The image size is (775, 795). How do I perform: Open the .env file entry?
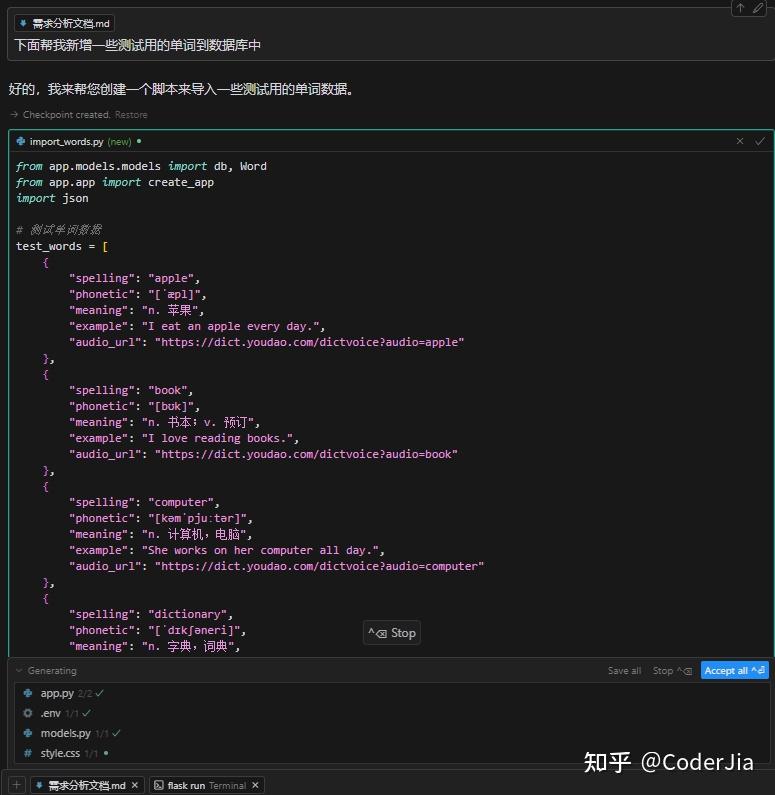(50, 713)
